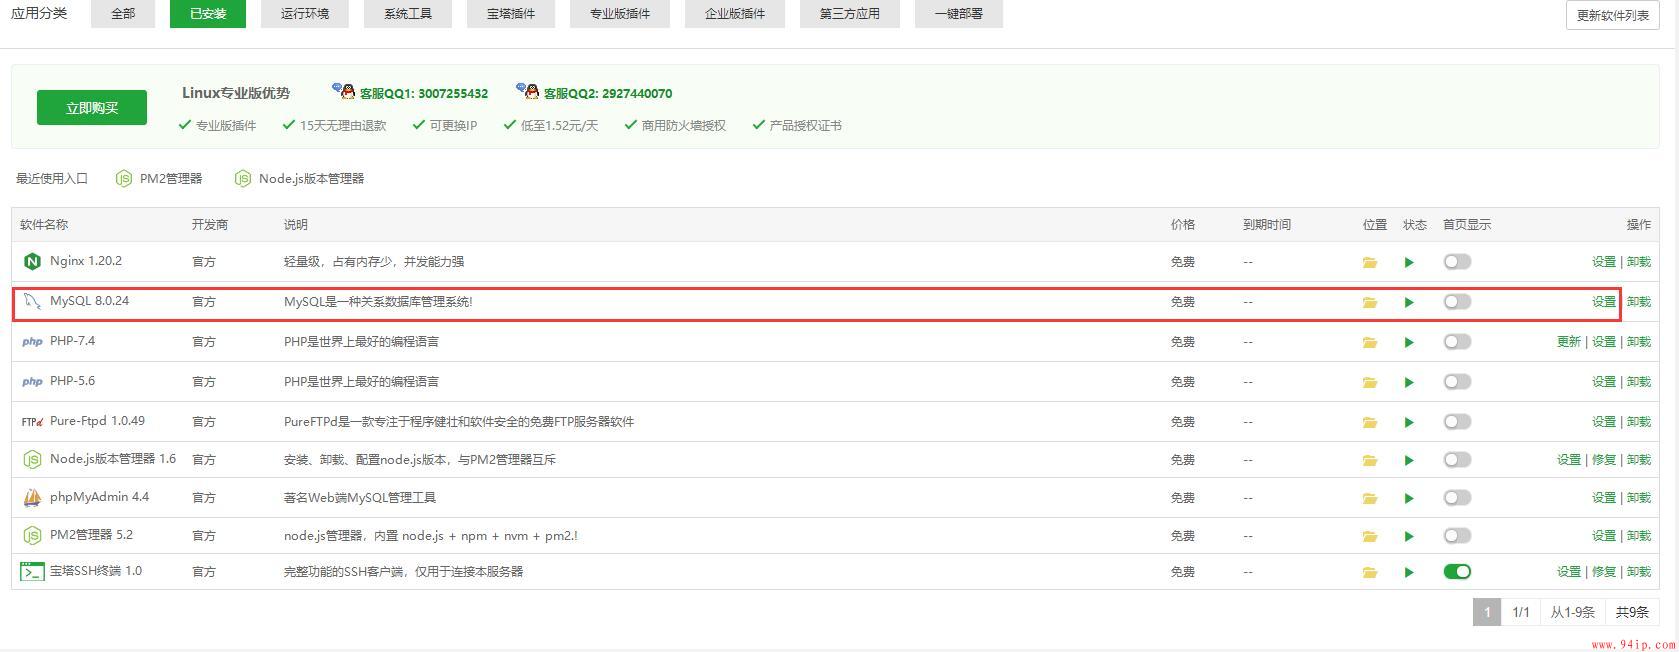Enable homepage display for phpMyAdmin
Image resolution: width=1679 pixels, height=652 pixels.
tap(1457, 498)
